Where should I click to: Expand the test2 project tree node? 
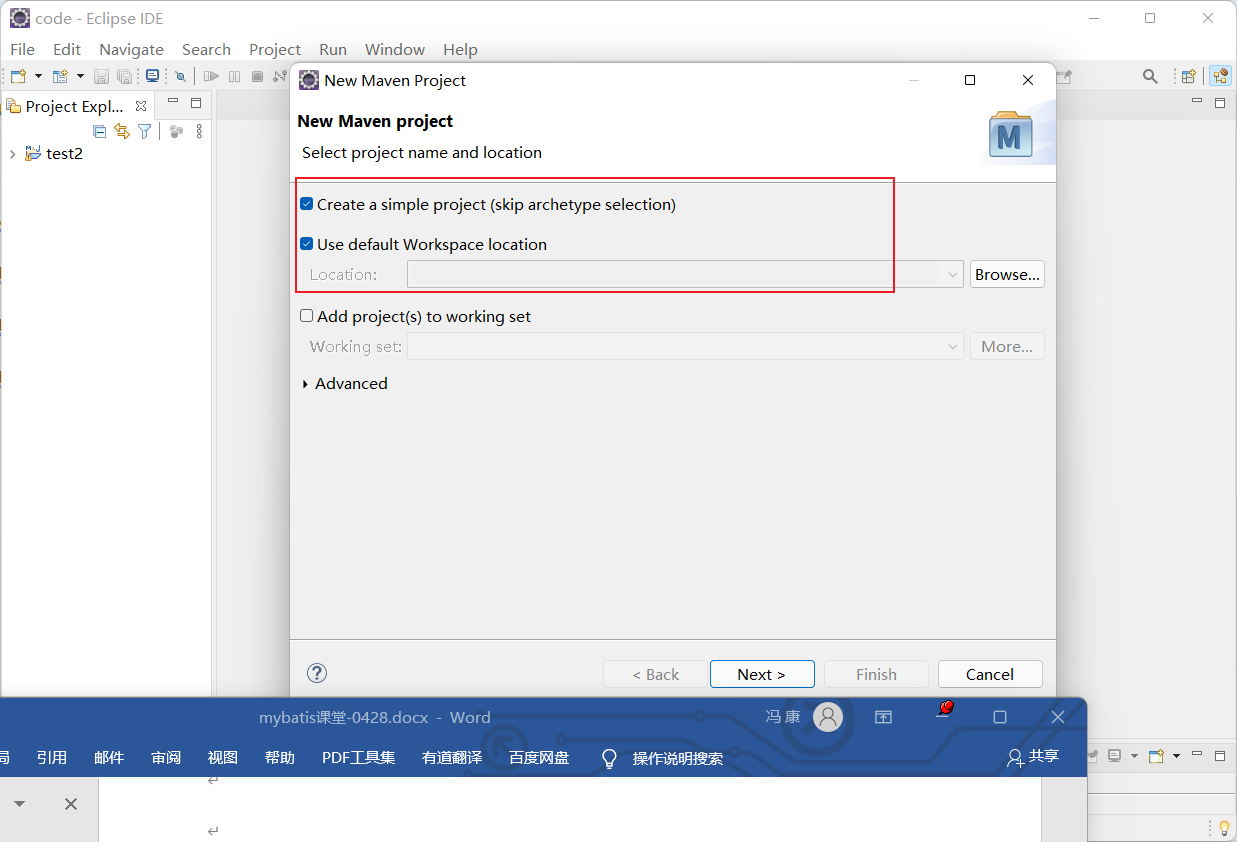[12, 154]
